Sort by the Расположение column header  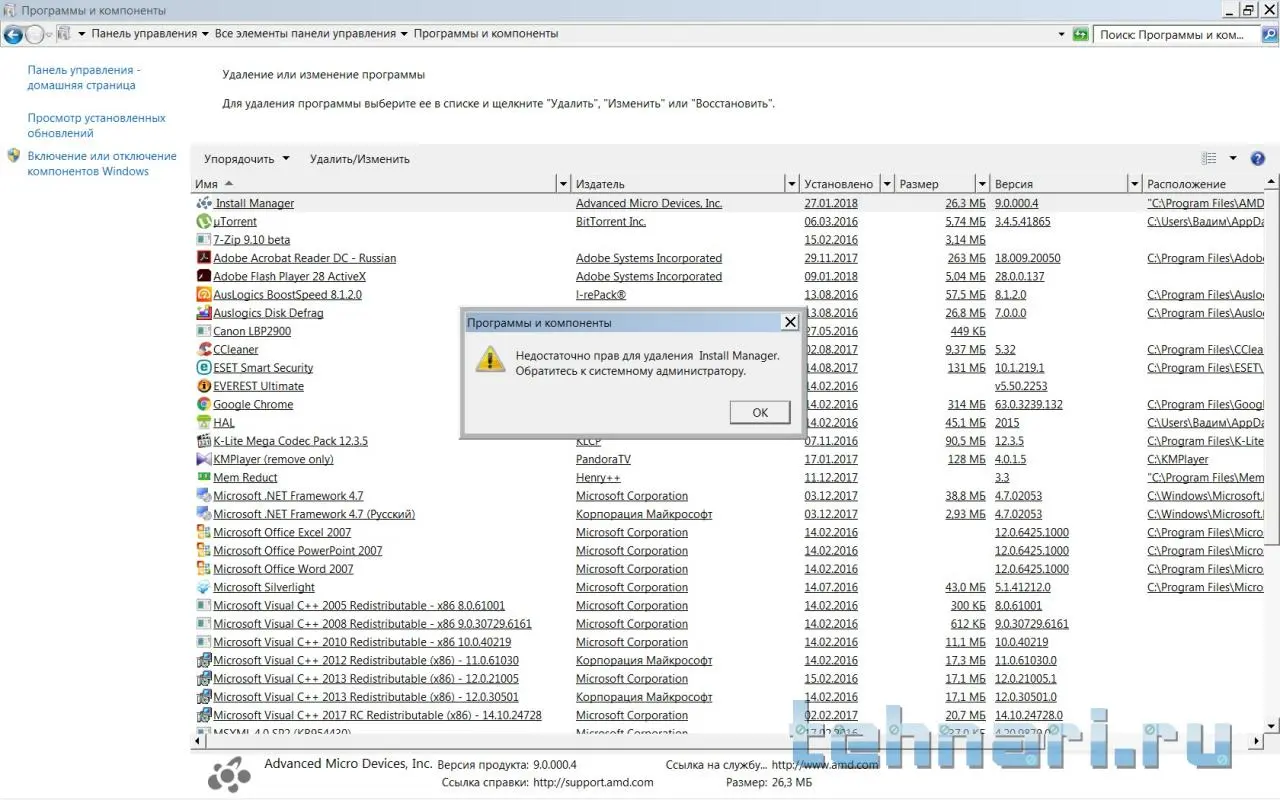pos(1203,184)
